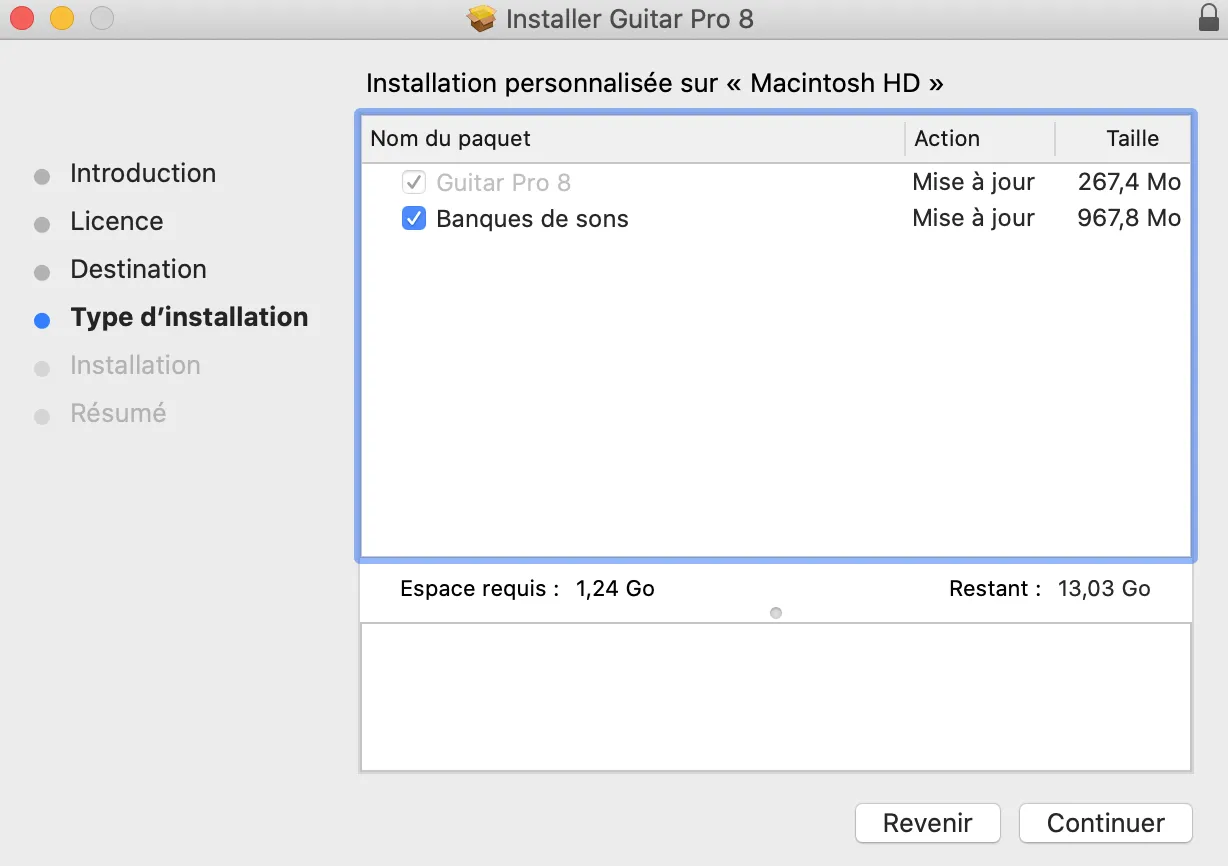Uncheck the Banques de sons checkbox

(414, 218)
